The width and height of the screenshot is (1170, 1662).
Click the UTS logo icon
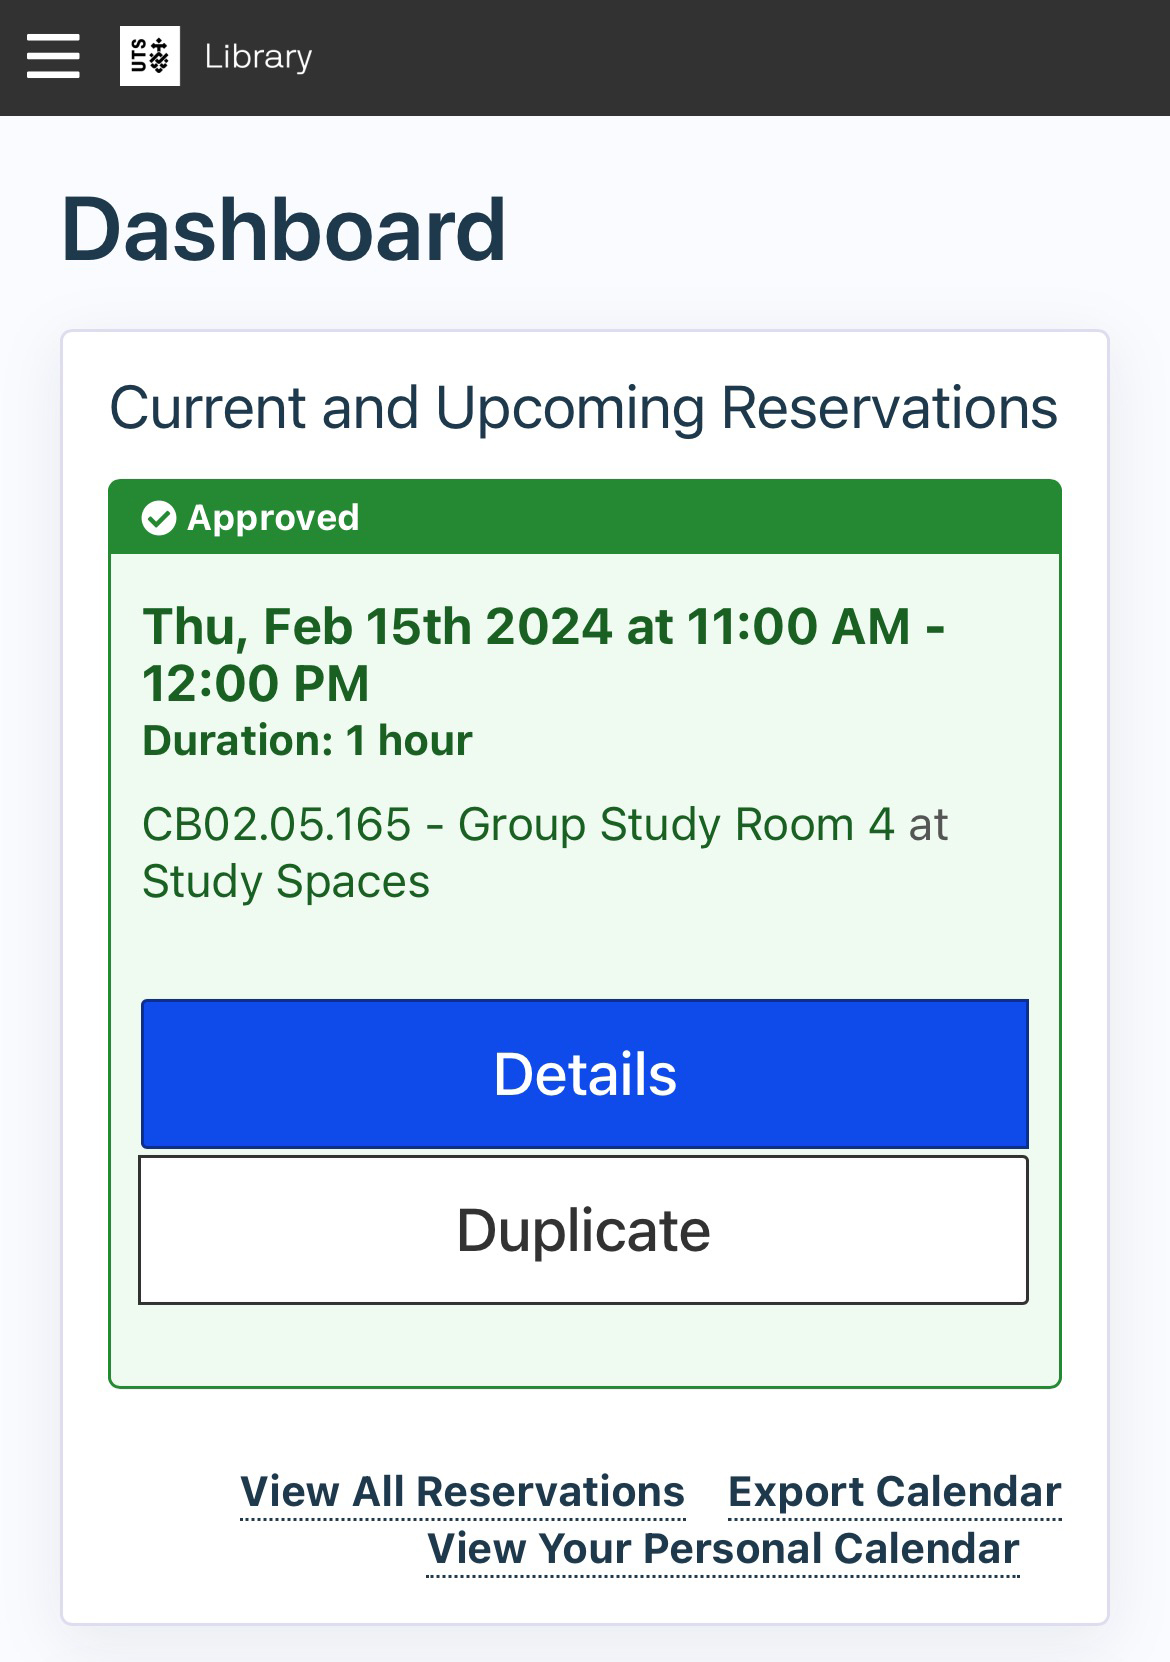point(150,56)
